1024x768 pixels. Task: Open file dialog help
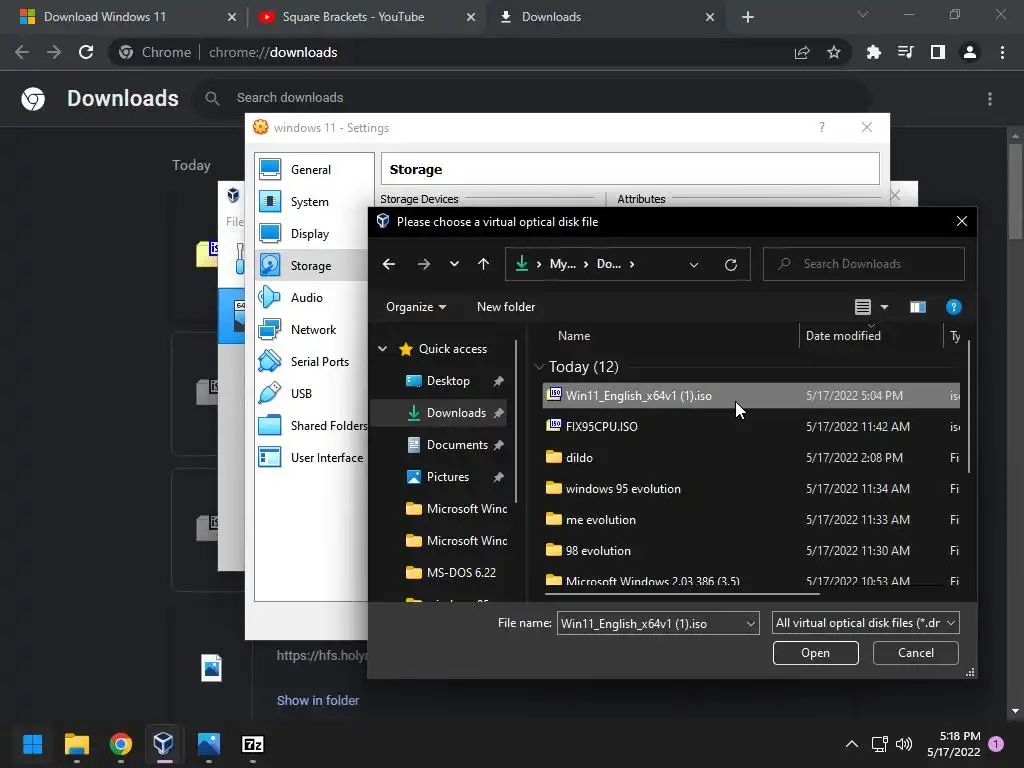pos(953,307)
